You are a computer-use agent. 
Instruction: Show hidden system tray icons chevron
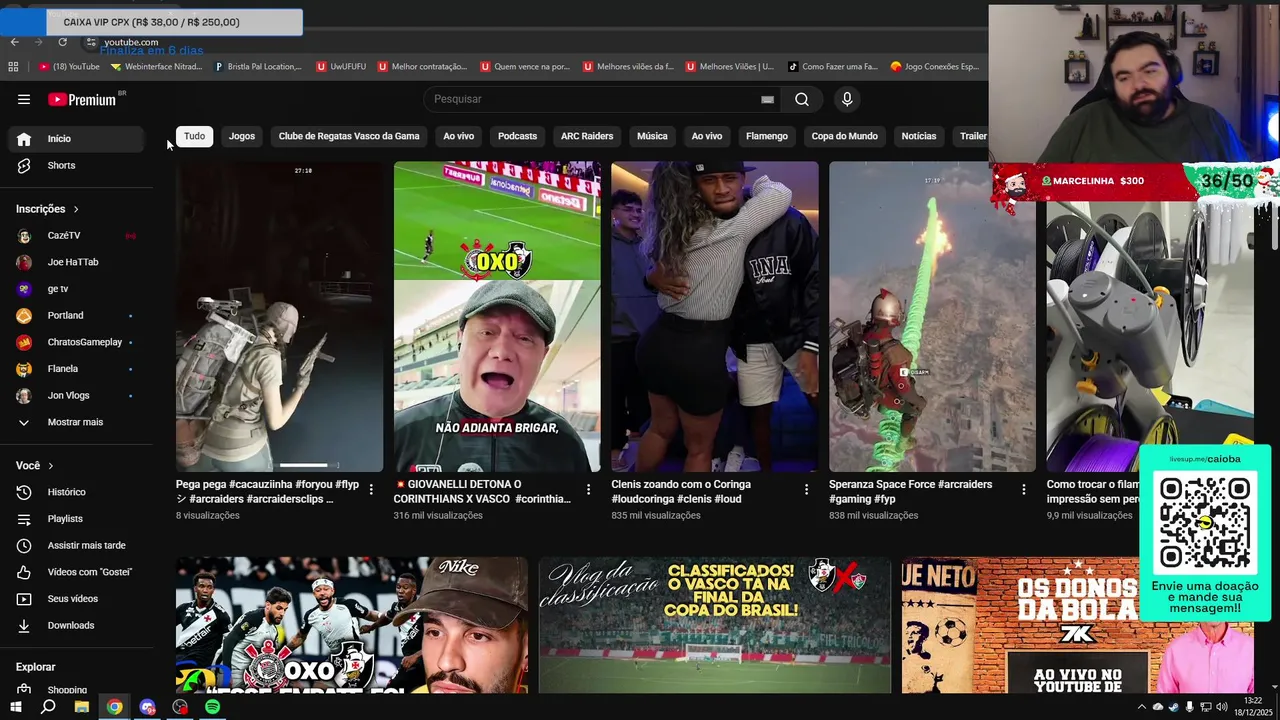(1142, 707)
